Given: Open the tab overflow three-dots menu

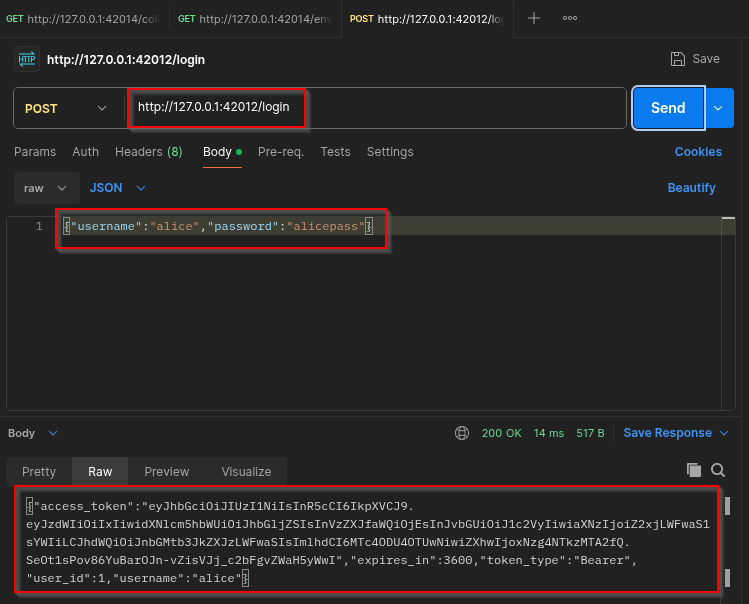Looking at the screenshot, I should click(569, 18).
